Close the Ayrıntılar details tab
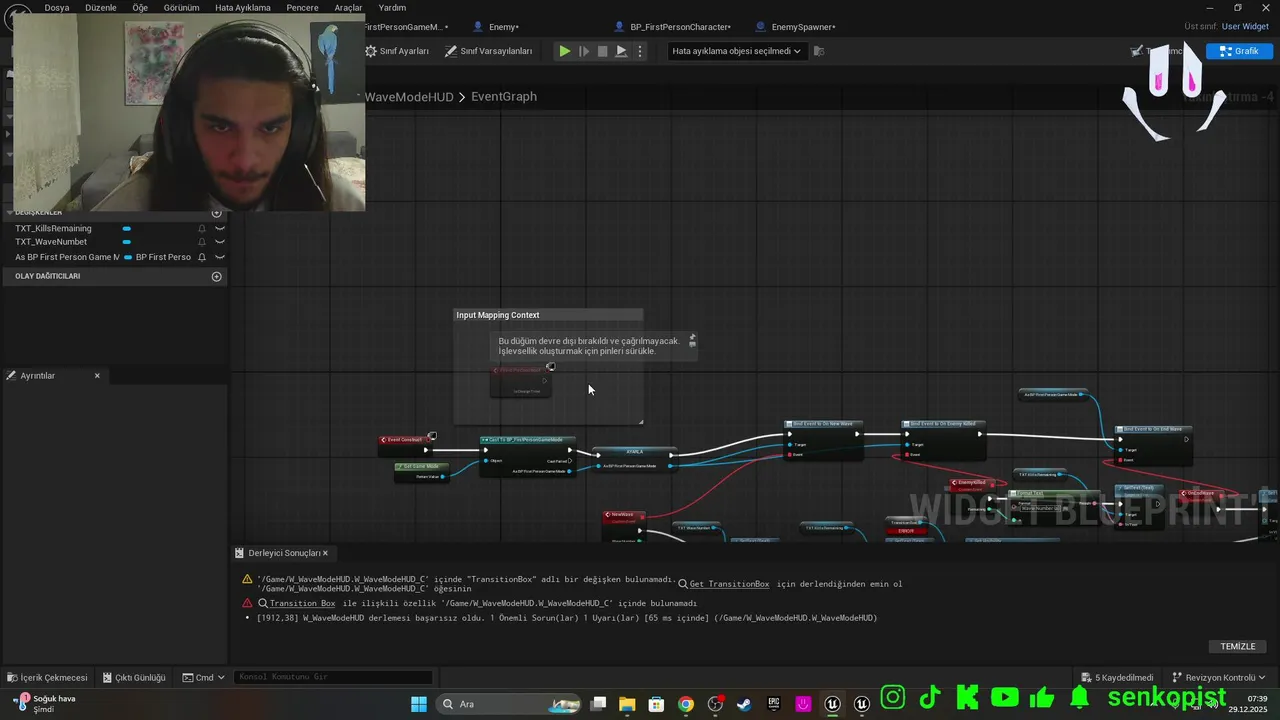 click(x=97, y=376)
